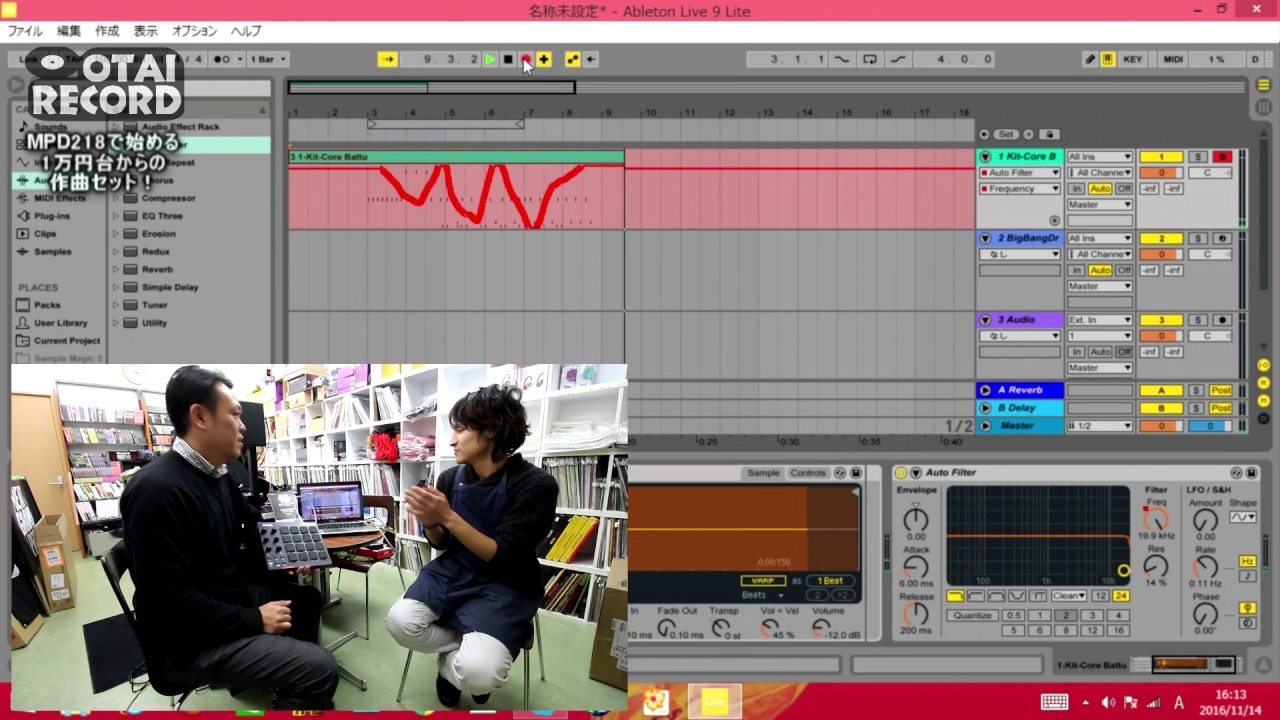
Task: Stop playback with the square stop button
Action: 508,59
